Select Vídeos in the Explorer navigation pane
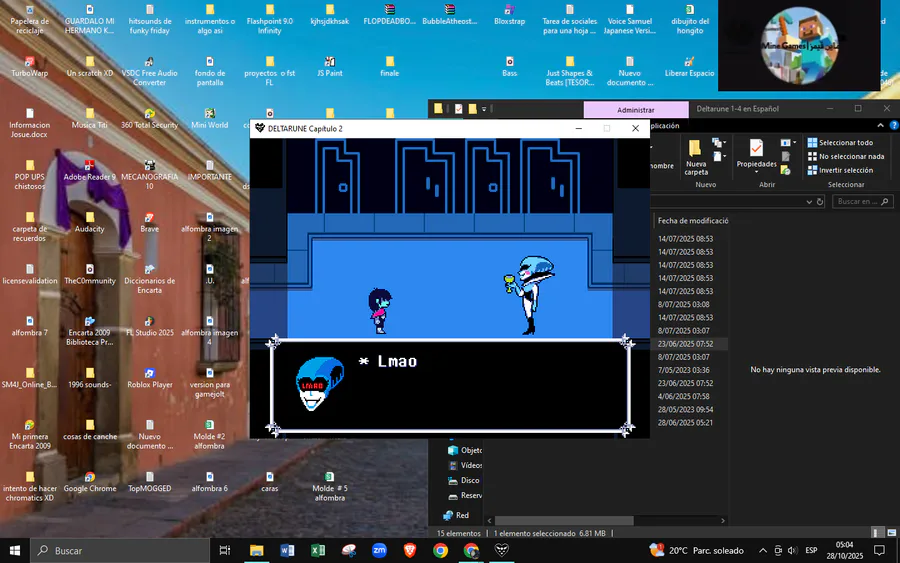 click(x=465, y=465)
